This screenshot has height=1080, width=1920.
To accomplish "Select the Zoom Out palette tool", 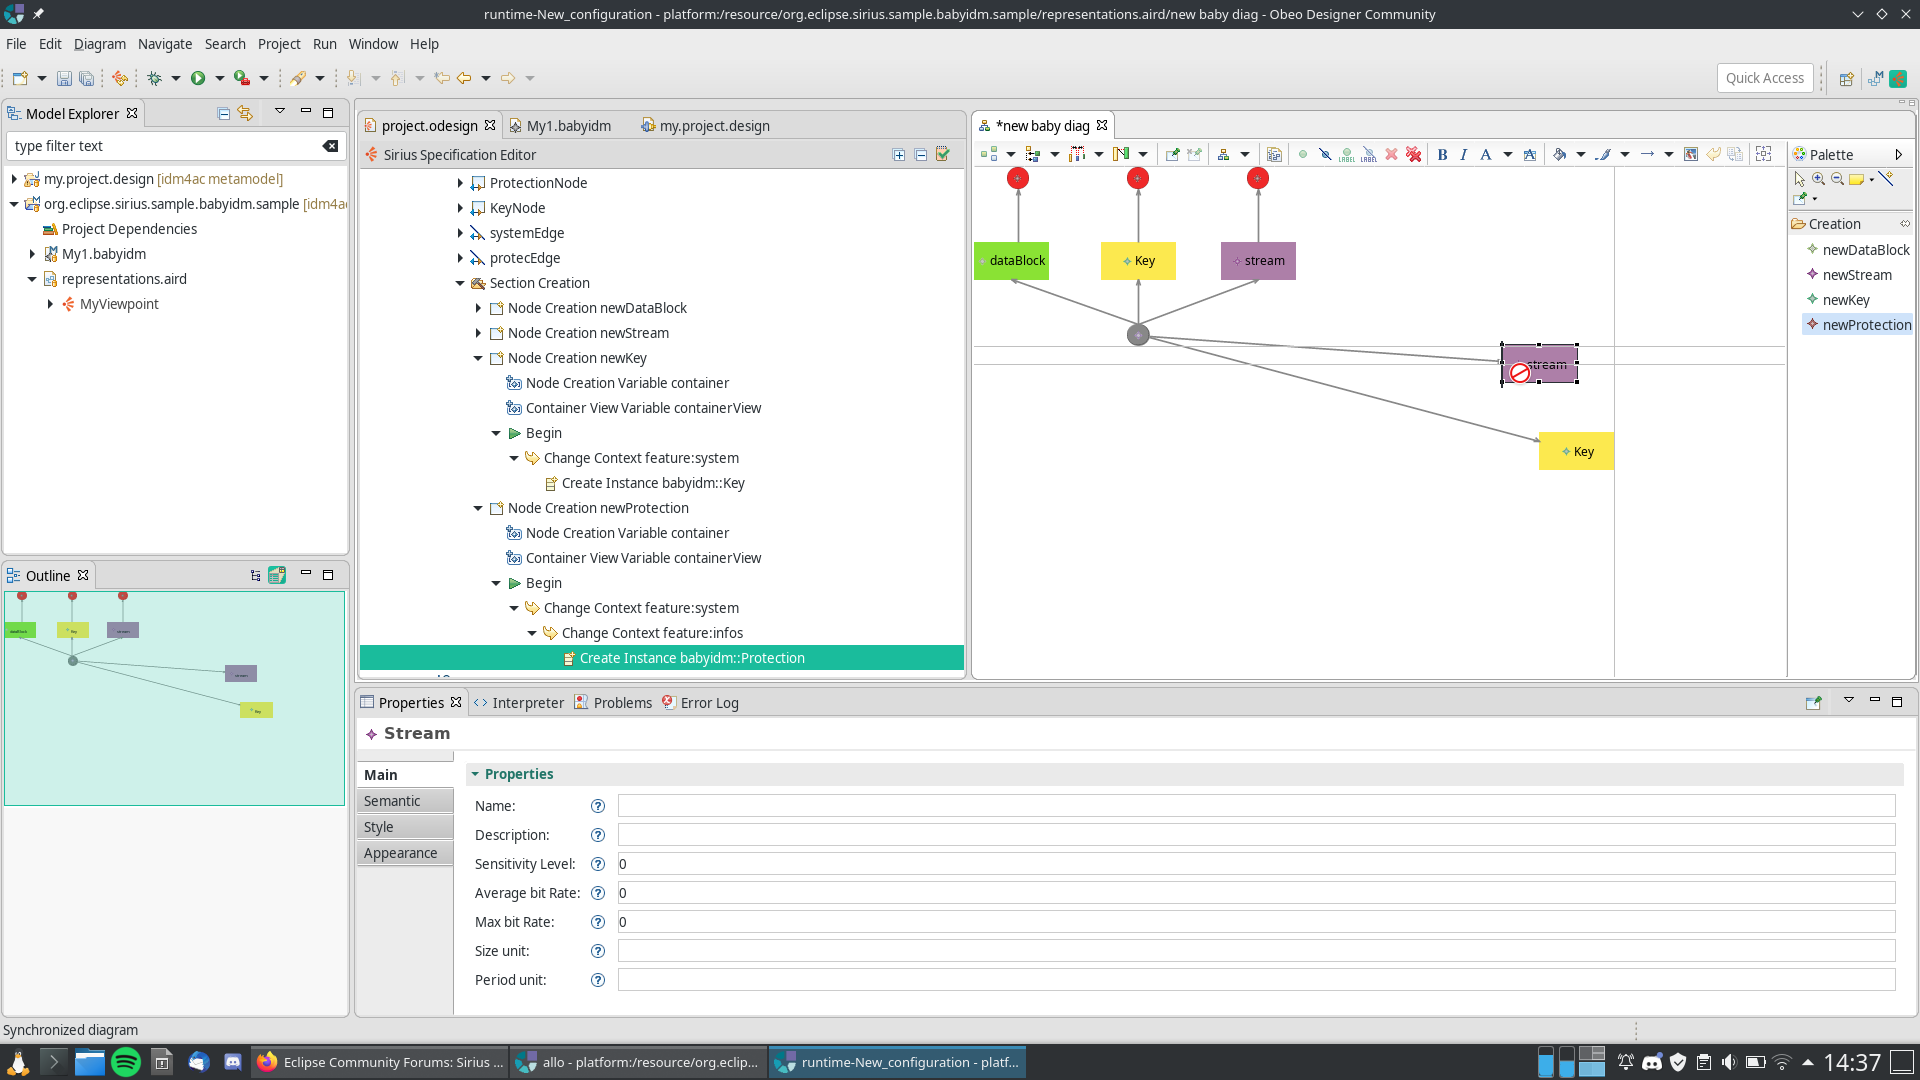I will [x=1837, y=179].
